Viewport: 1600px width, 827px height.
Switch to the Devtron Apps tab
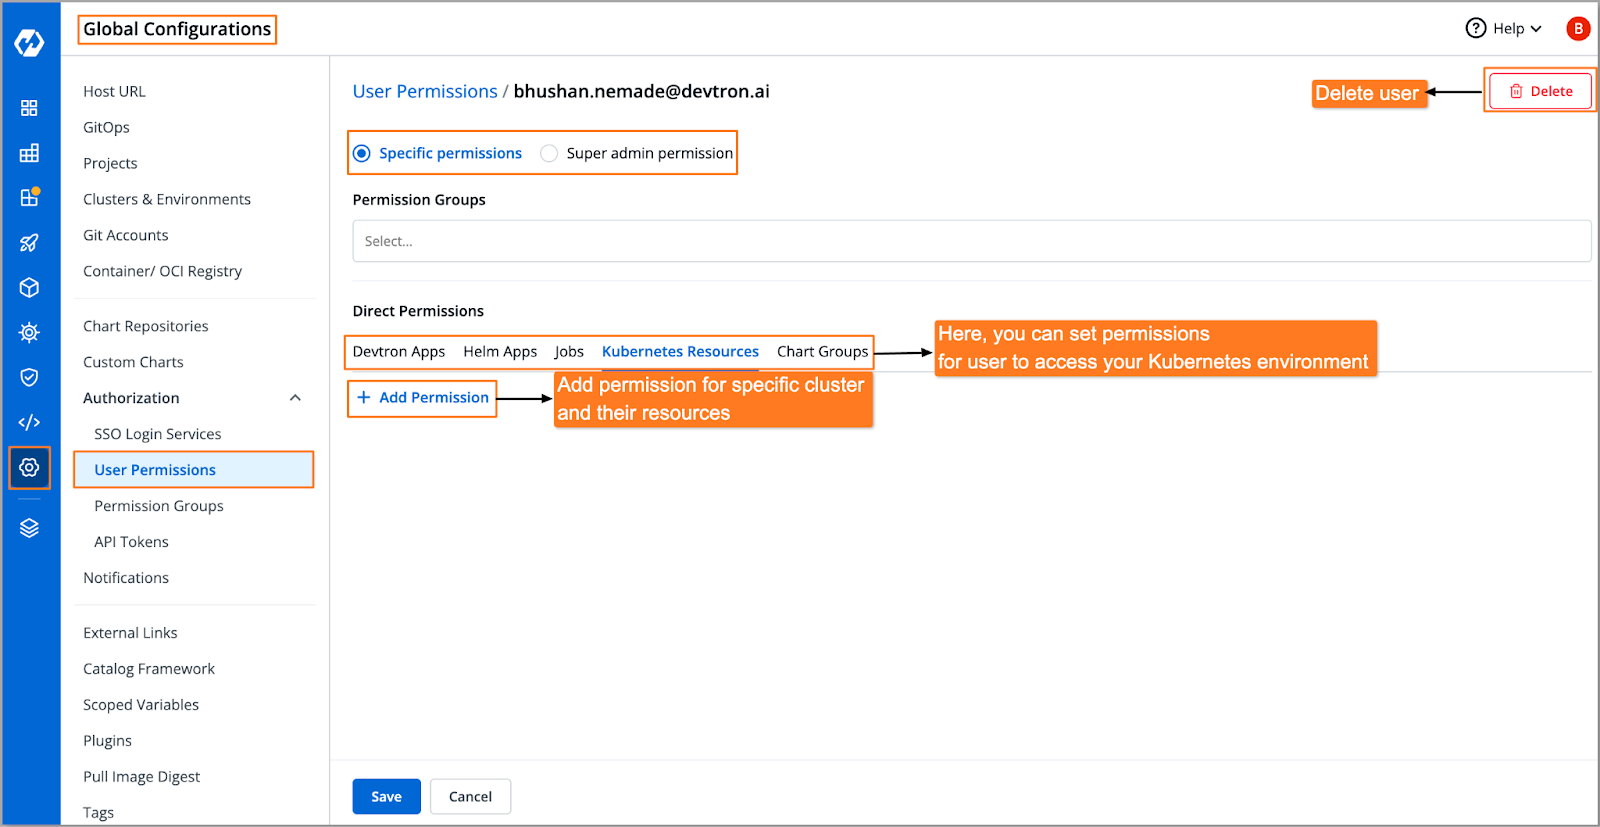click(x=399, y=351)
